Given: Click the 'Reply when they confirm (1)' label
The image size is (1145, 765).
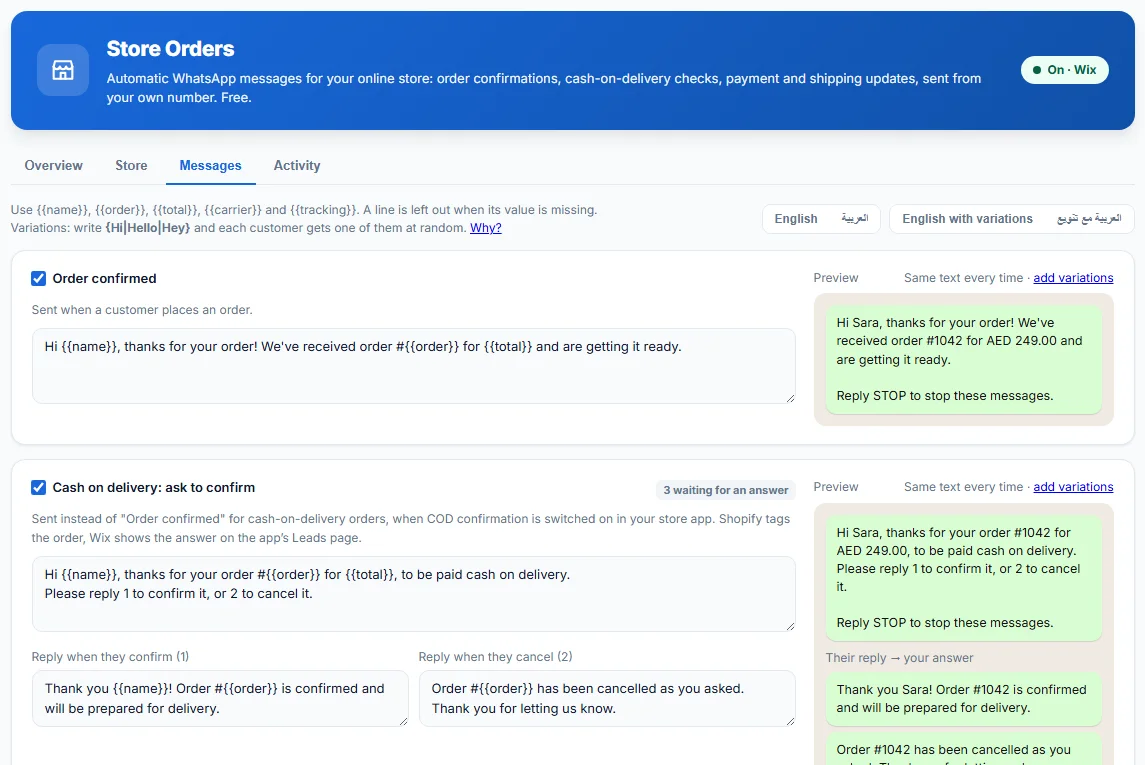Looking at the screenshot, I should [110, 657].
